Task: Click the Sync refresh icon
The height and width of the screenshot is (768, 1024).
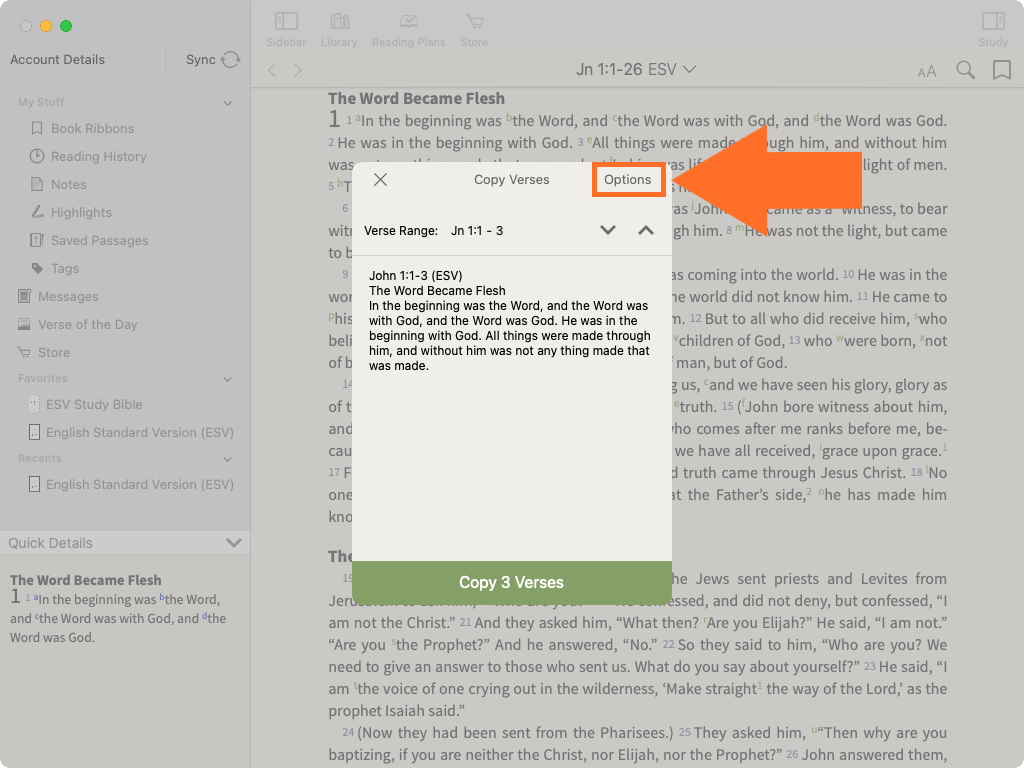Action: coord(231,60)
